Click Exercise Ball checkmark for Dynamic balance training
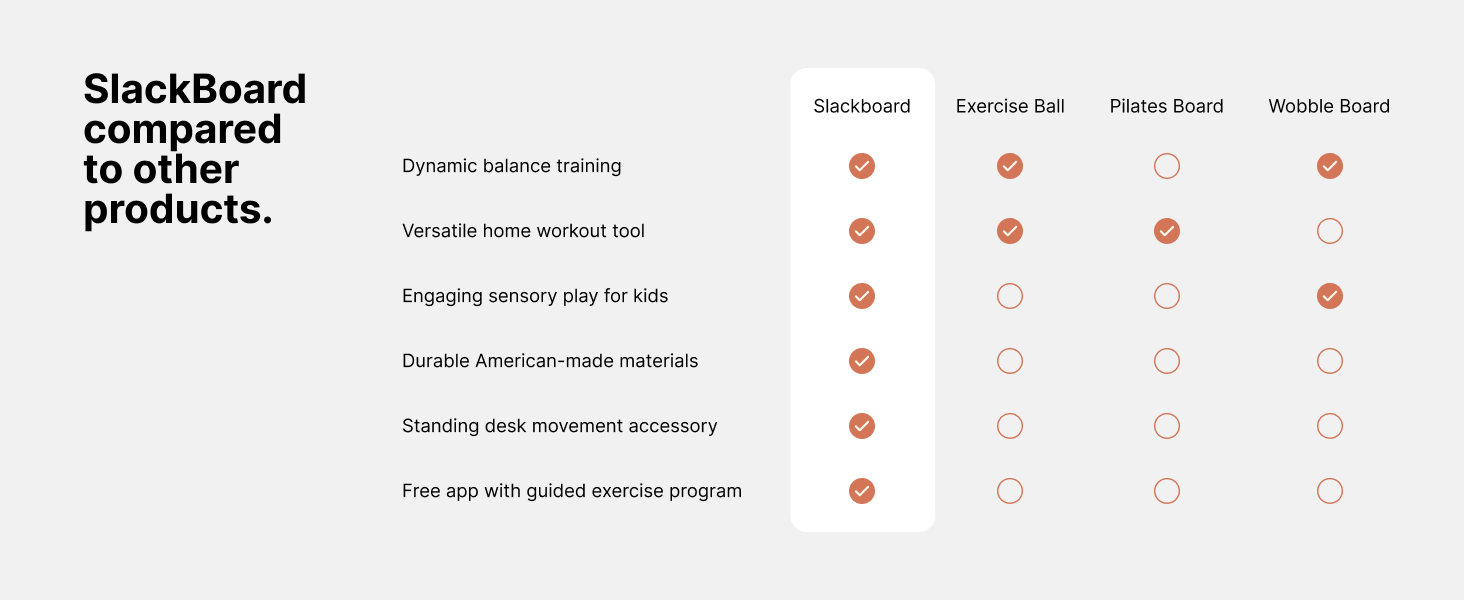 (x=1010, y=166)
